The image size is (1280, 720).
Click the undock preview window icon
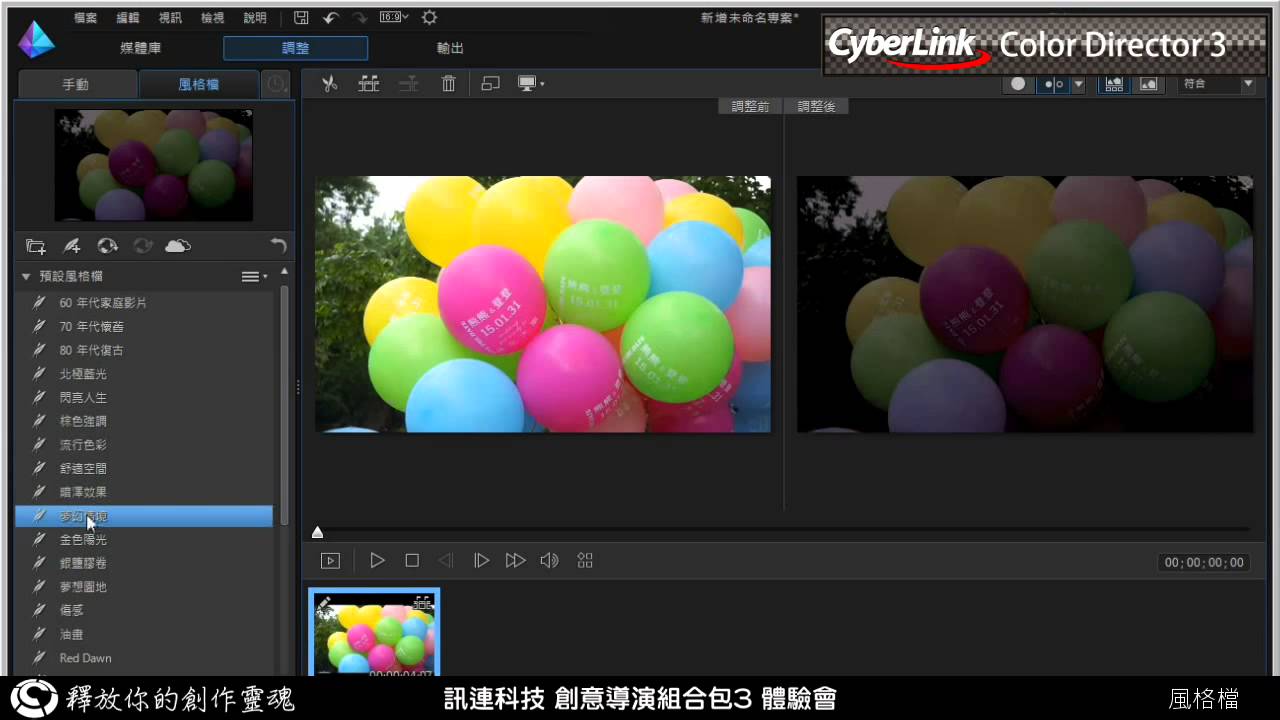[490, 84]
